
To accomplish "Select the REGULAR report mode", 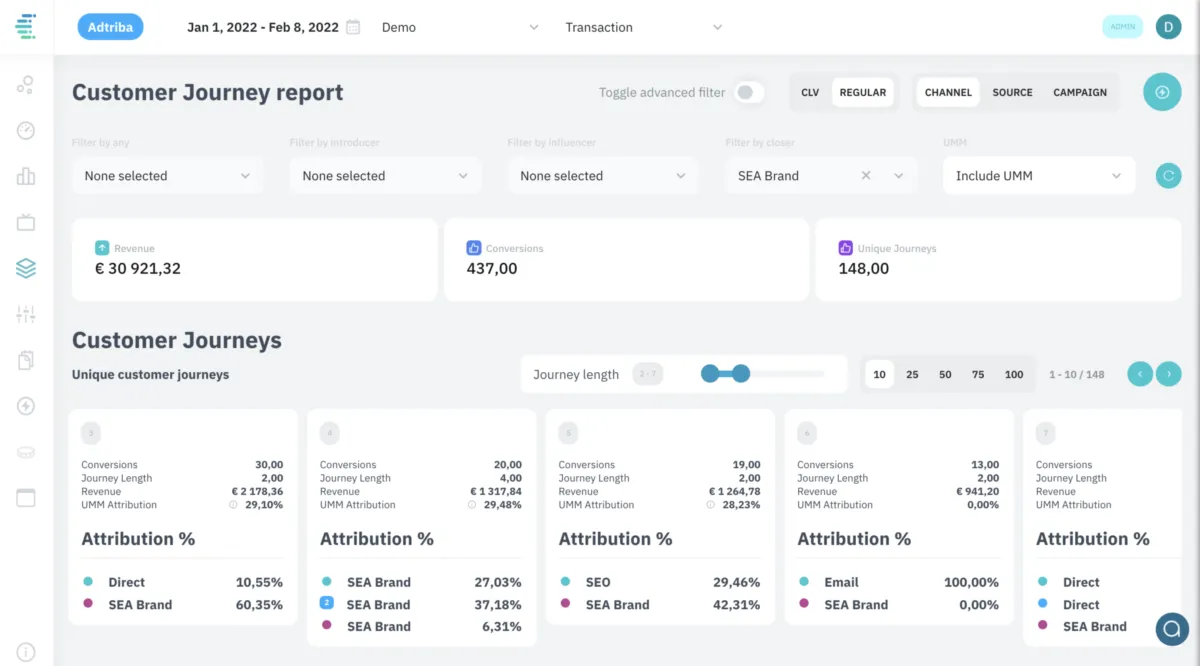I will click(x=862, y=92).
